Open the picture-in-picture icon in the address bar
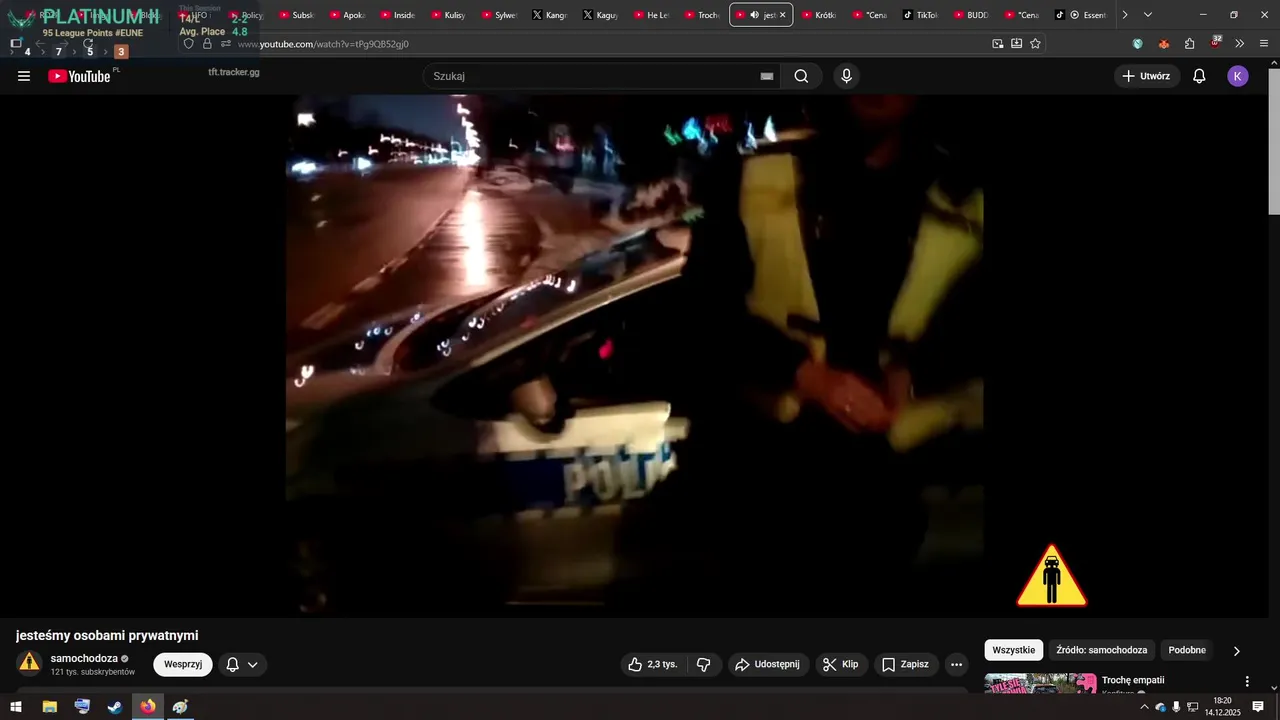 click(x=998, y=44)
